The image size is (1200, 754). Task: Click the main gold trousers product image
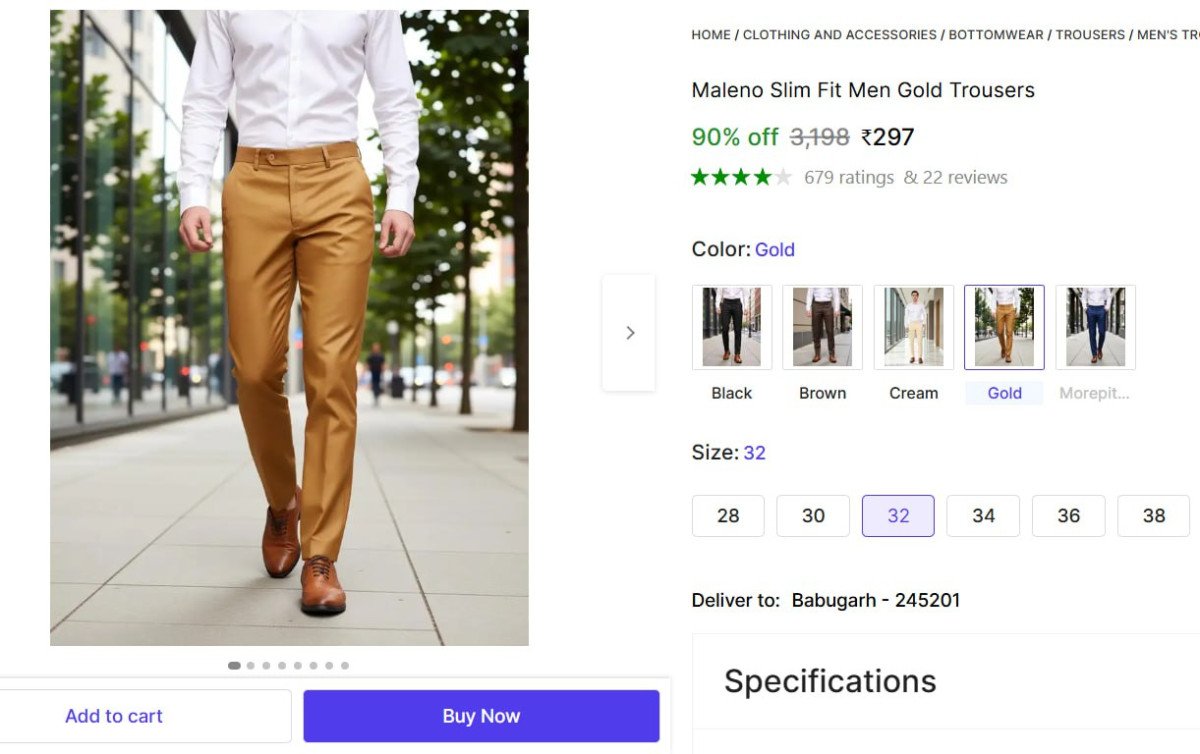coord(289,328)
